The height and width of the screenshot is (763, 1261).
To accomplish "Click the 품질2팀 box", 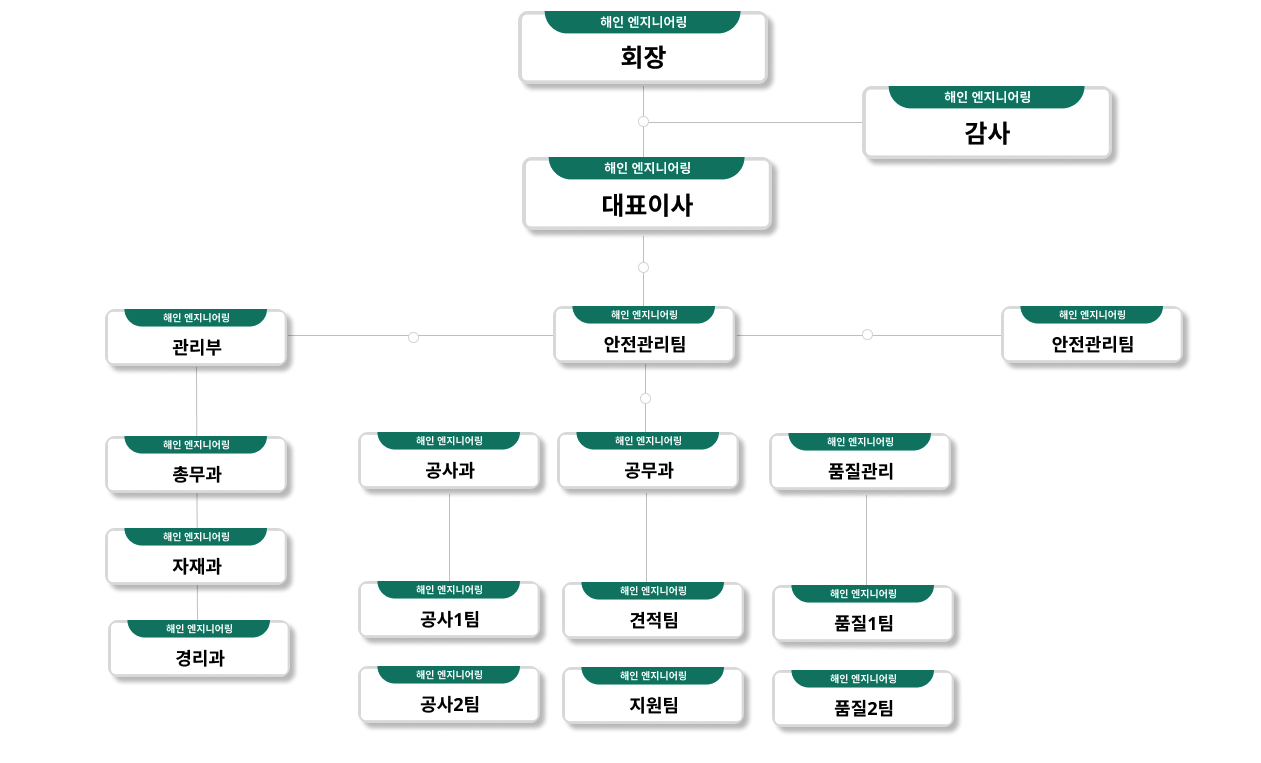I will point(863,699).
